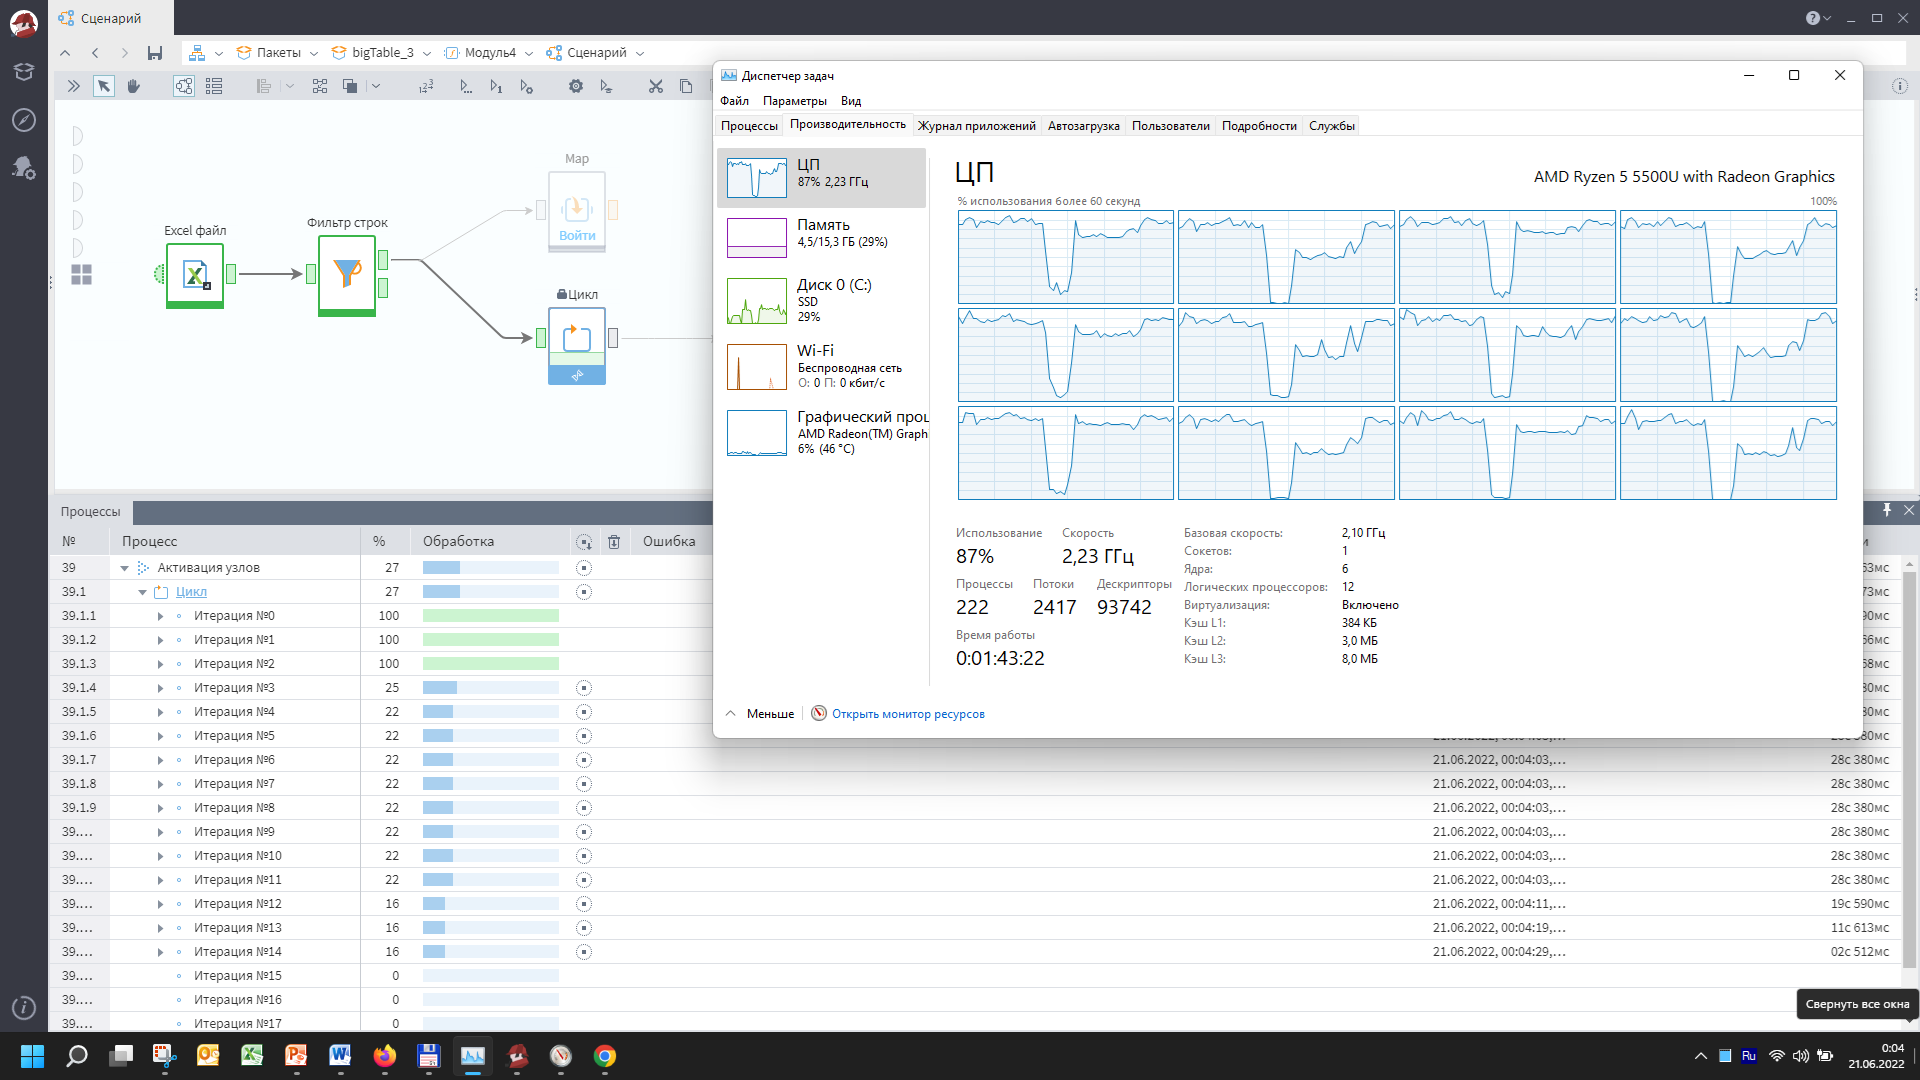Select Графический процессор performance item
The image size is (1920, 1080).
point(821,433)
